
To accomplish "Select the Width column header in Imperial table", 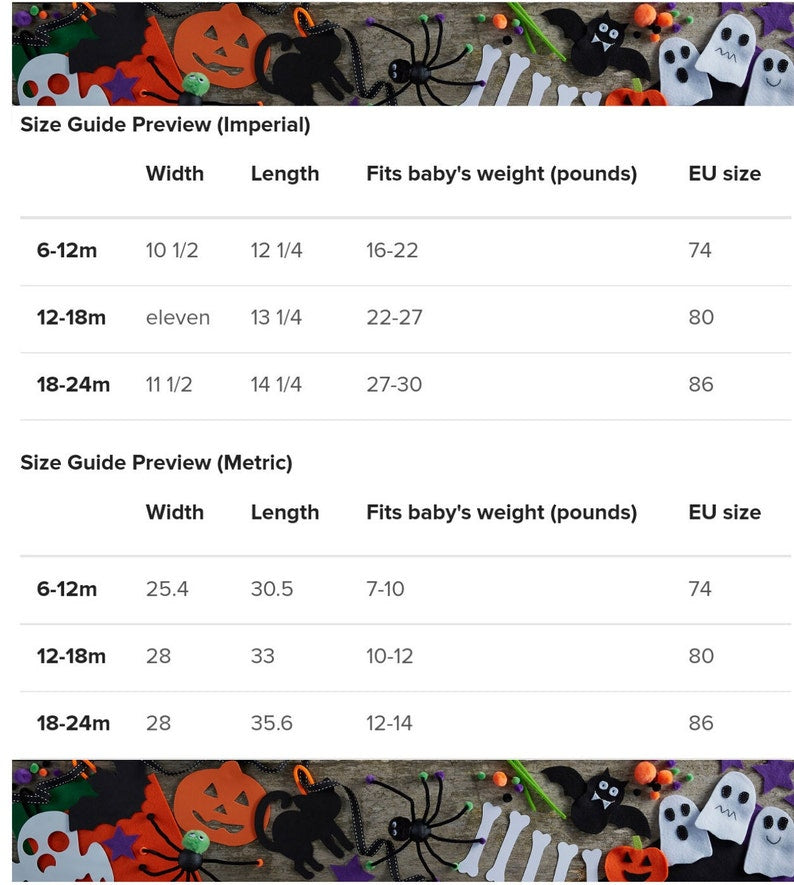I will pyautogui.click(x=175, y=173).
